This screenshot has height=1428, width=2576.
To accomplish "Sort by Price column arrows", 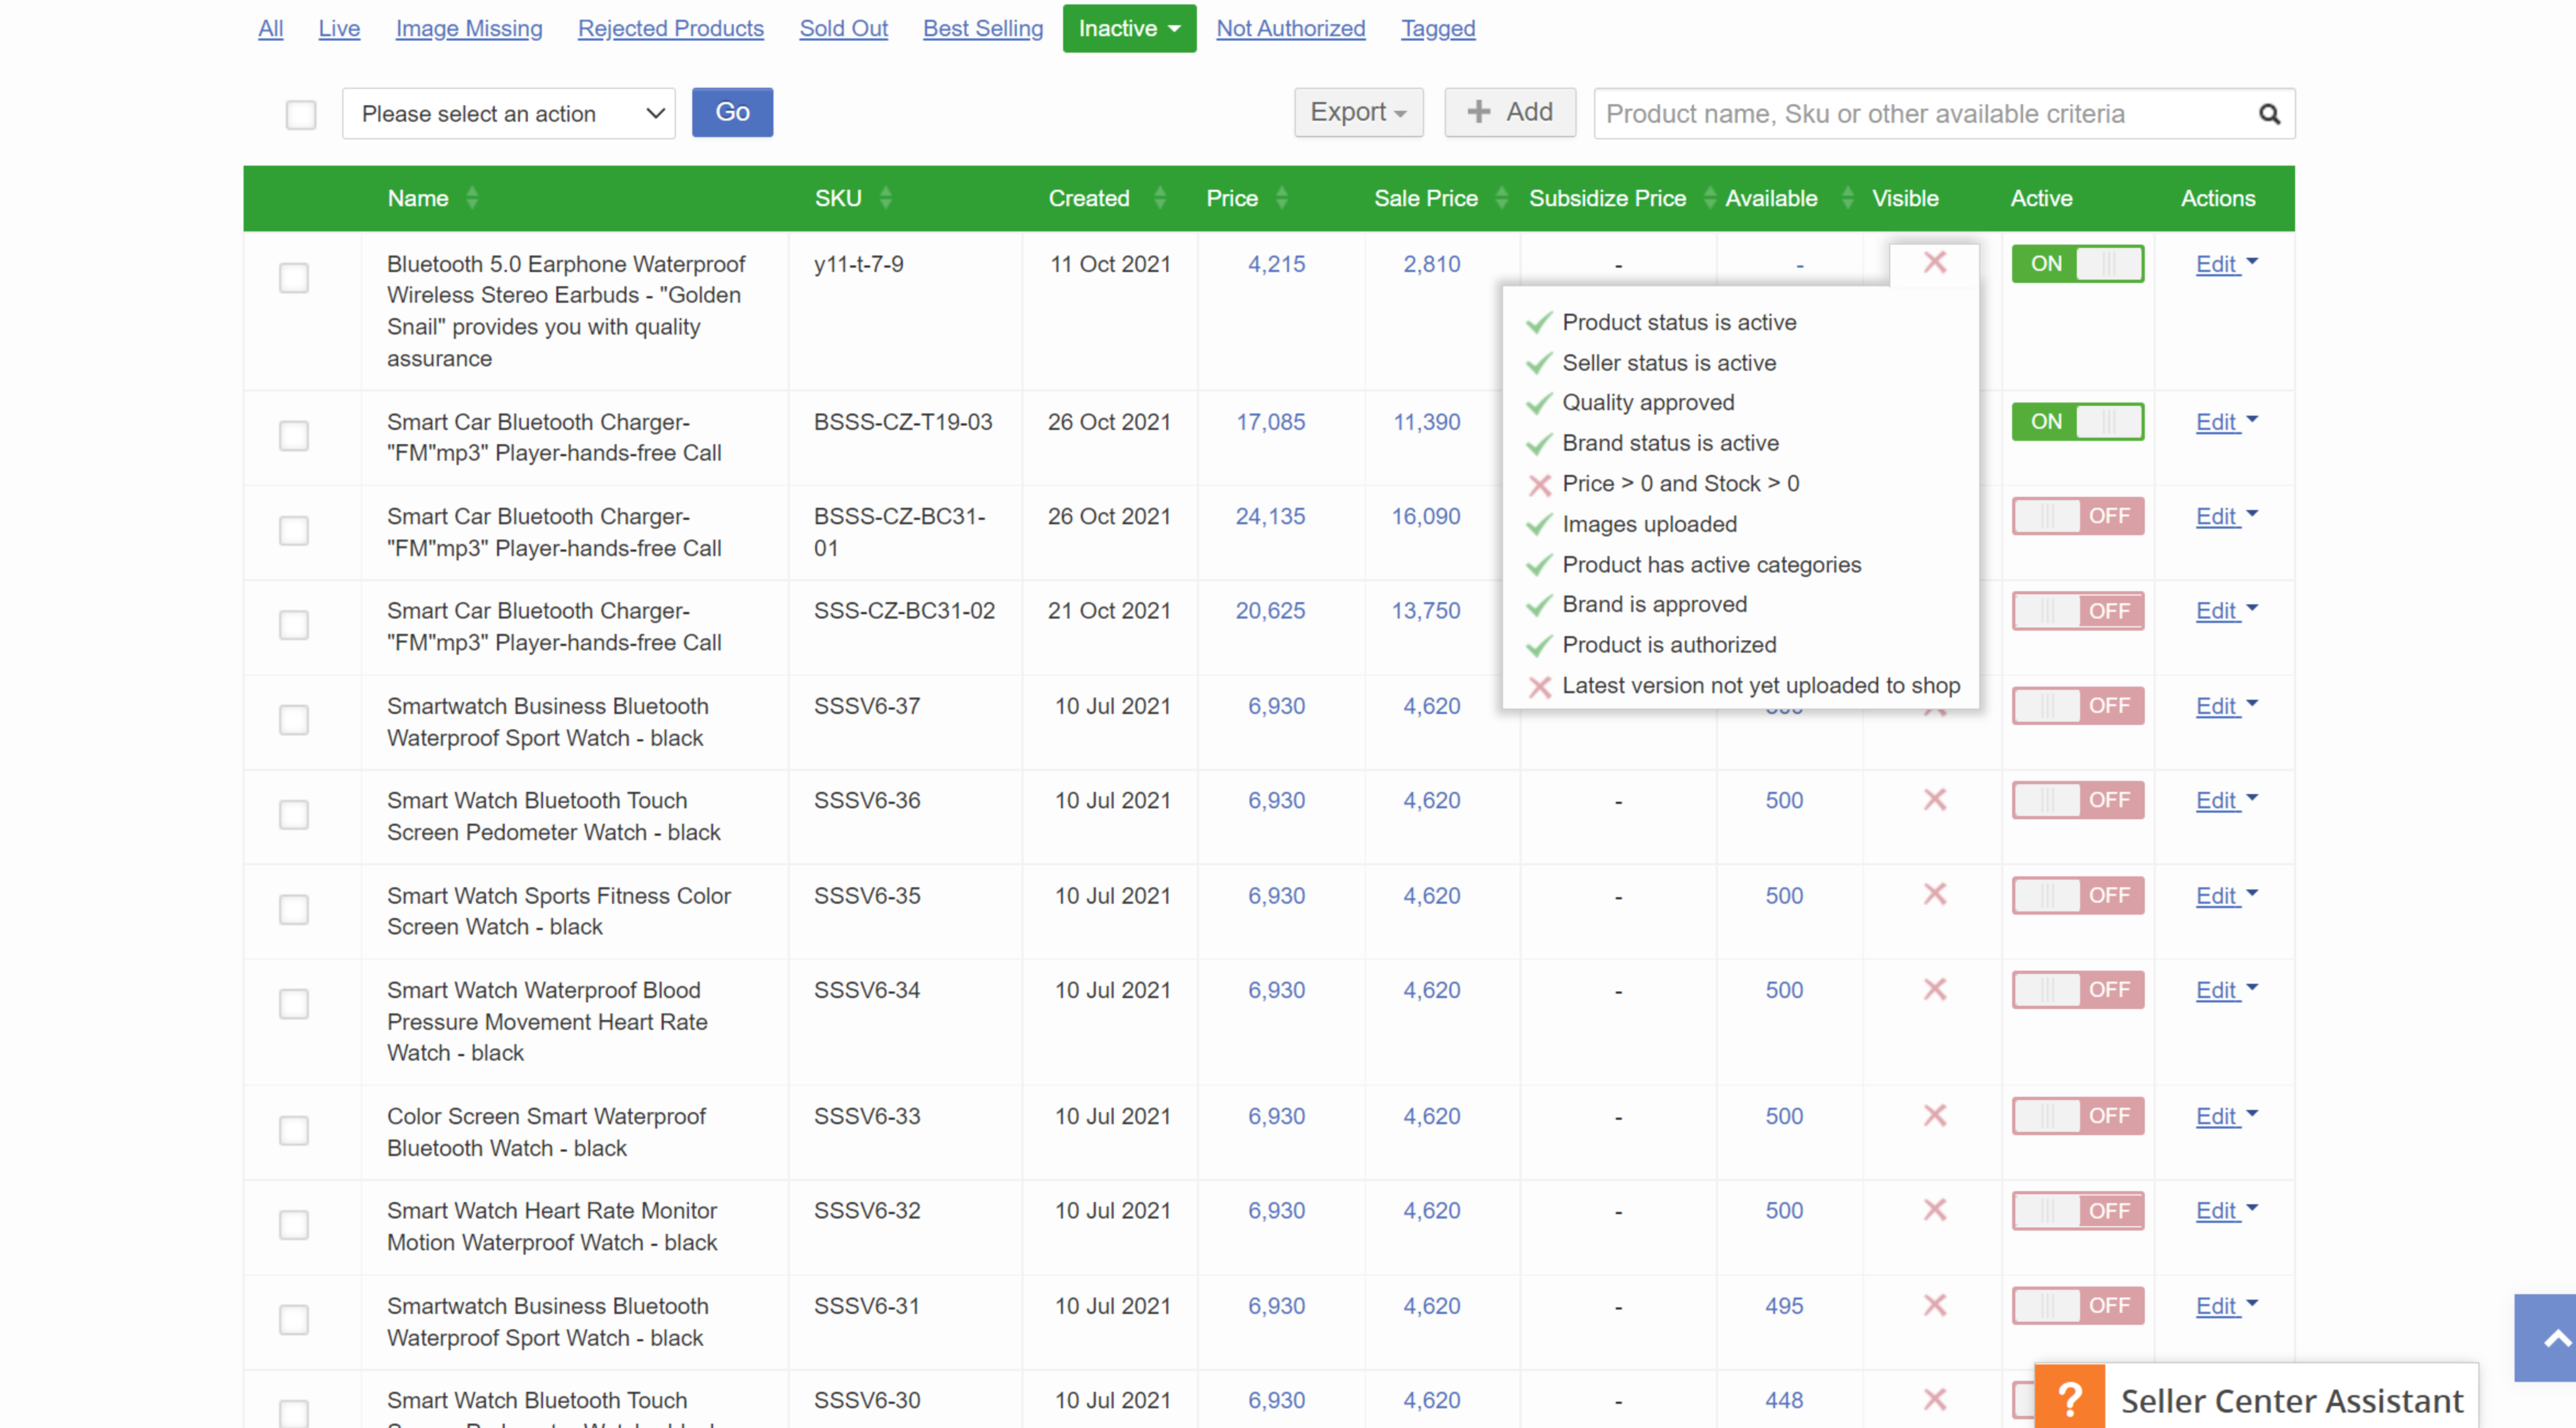I will 1281,198.
